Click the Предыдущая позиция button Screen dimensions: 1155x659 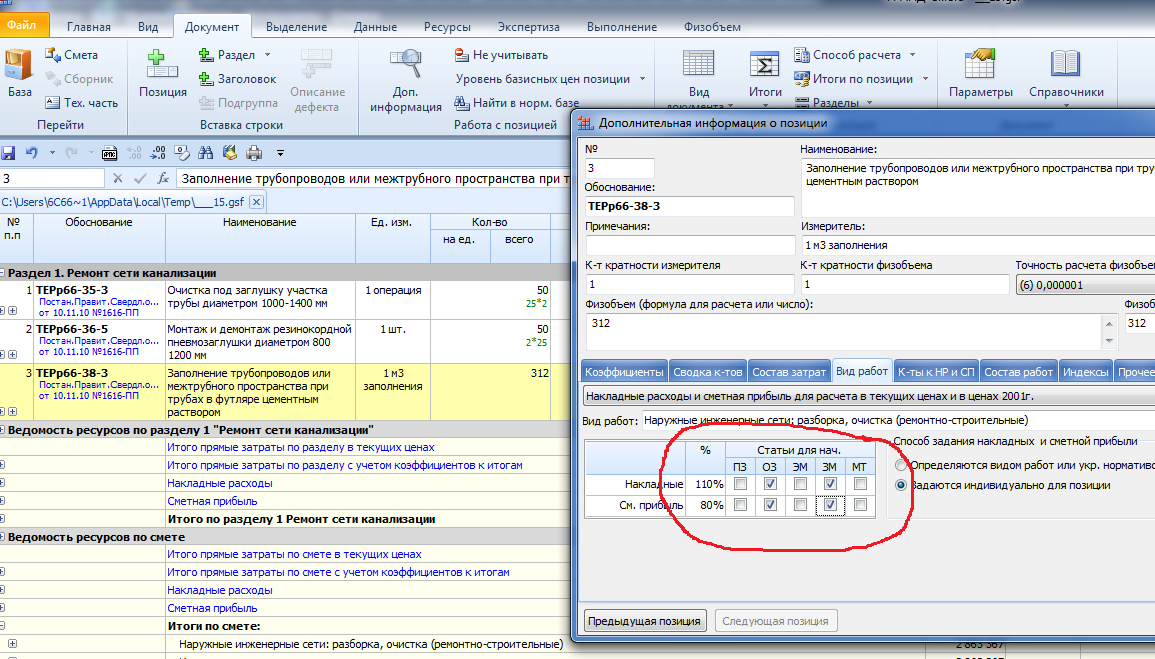click(x=645, y=620)
